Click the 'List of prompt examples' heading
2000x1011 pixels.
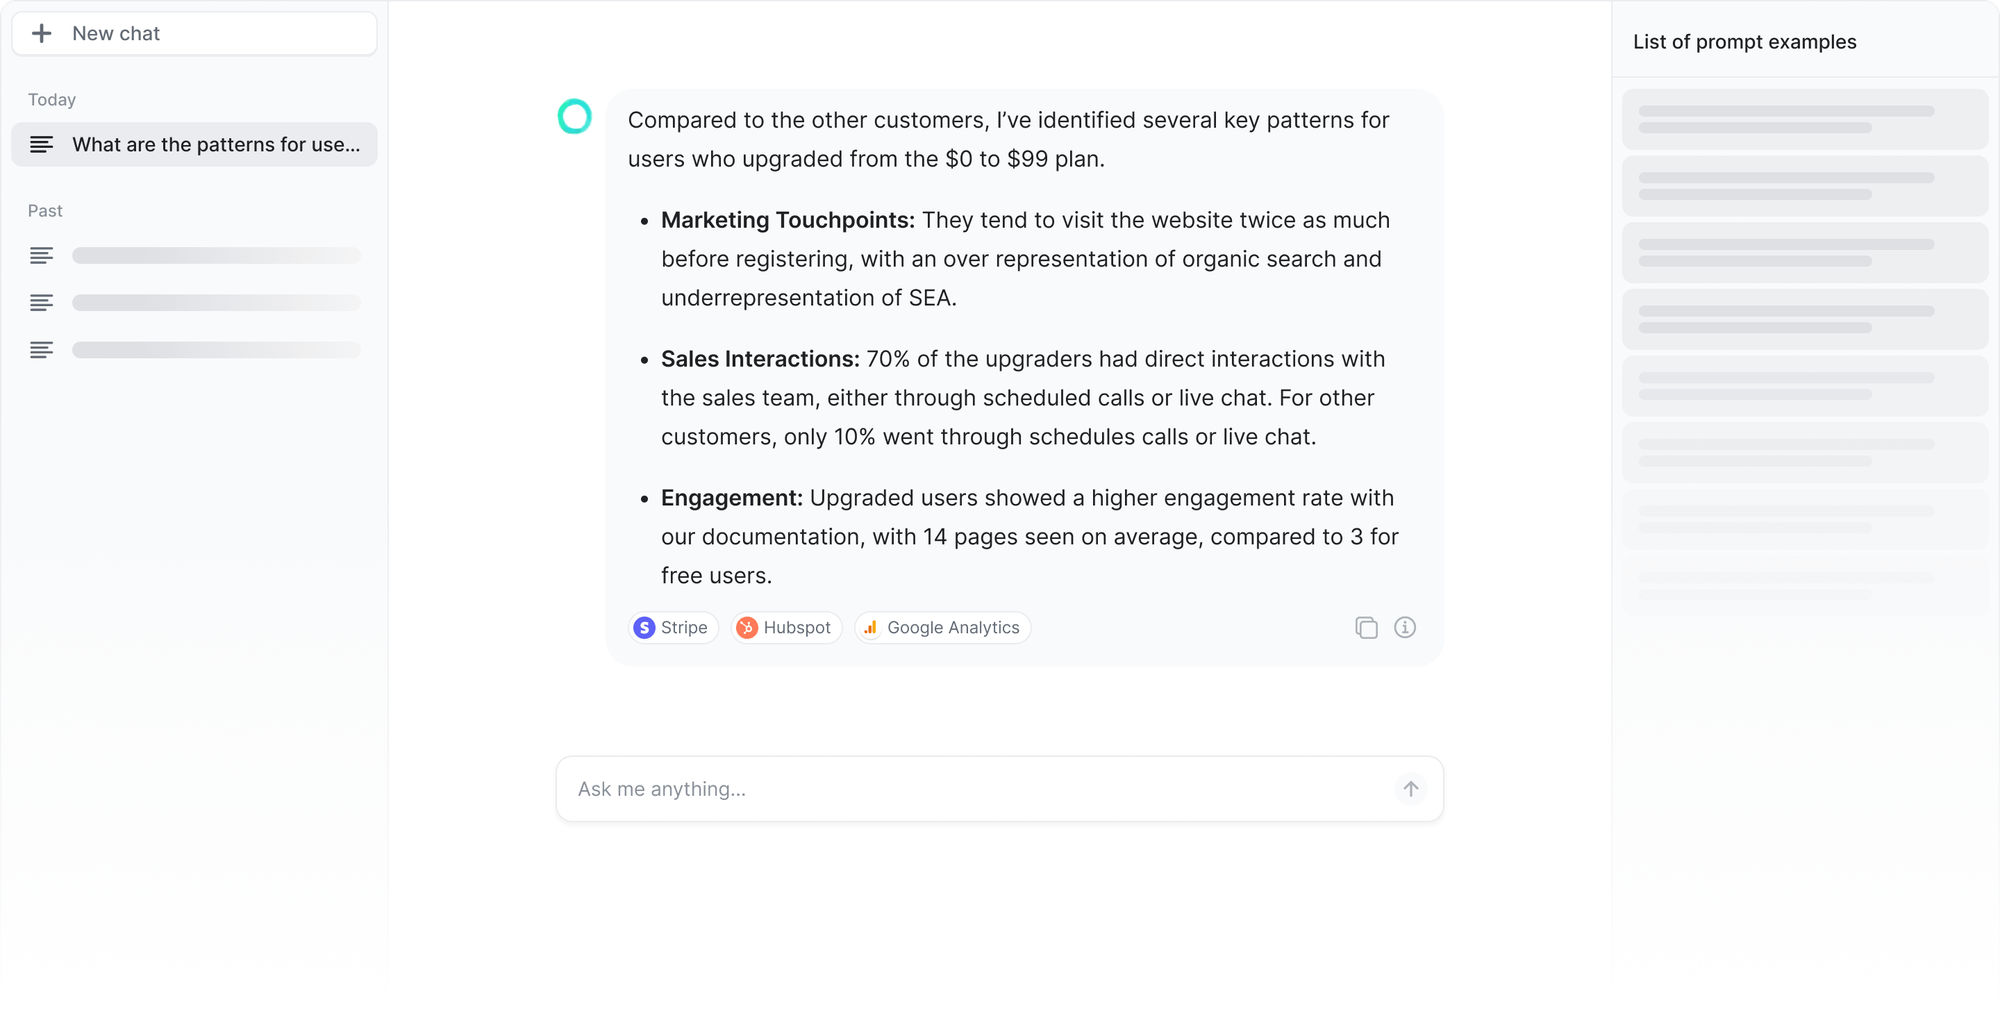[x=1743, y=41]
